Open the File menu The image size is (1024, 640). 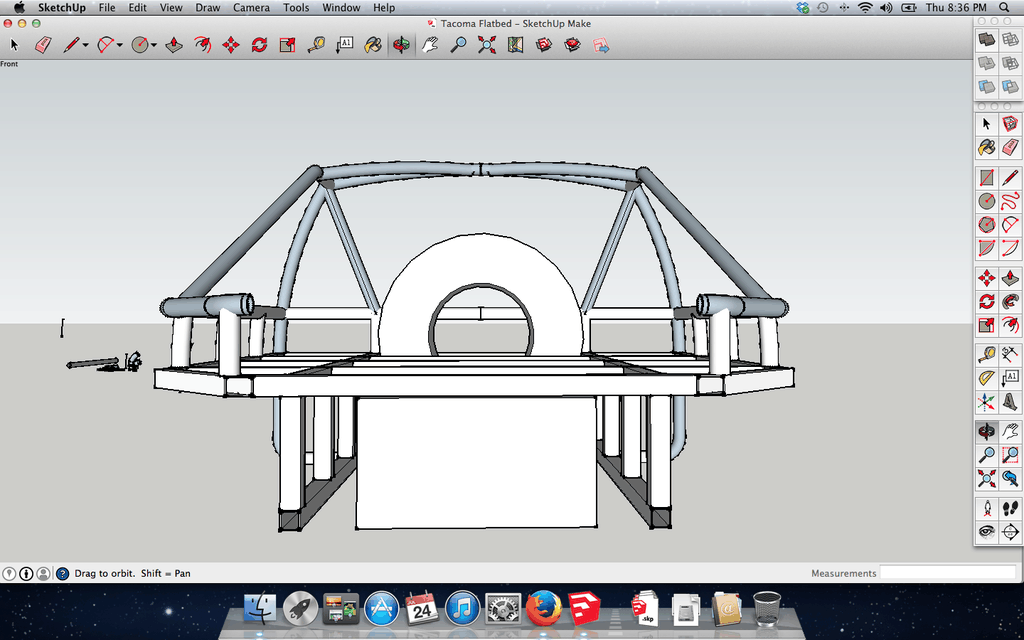(x=106, y=8)
